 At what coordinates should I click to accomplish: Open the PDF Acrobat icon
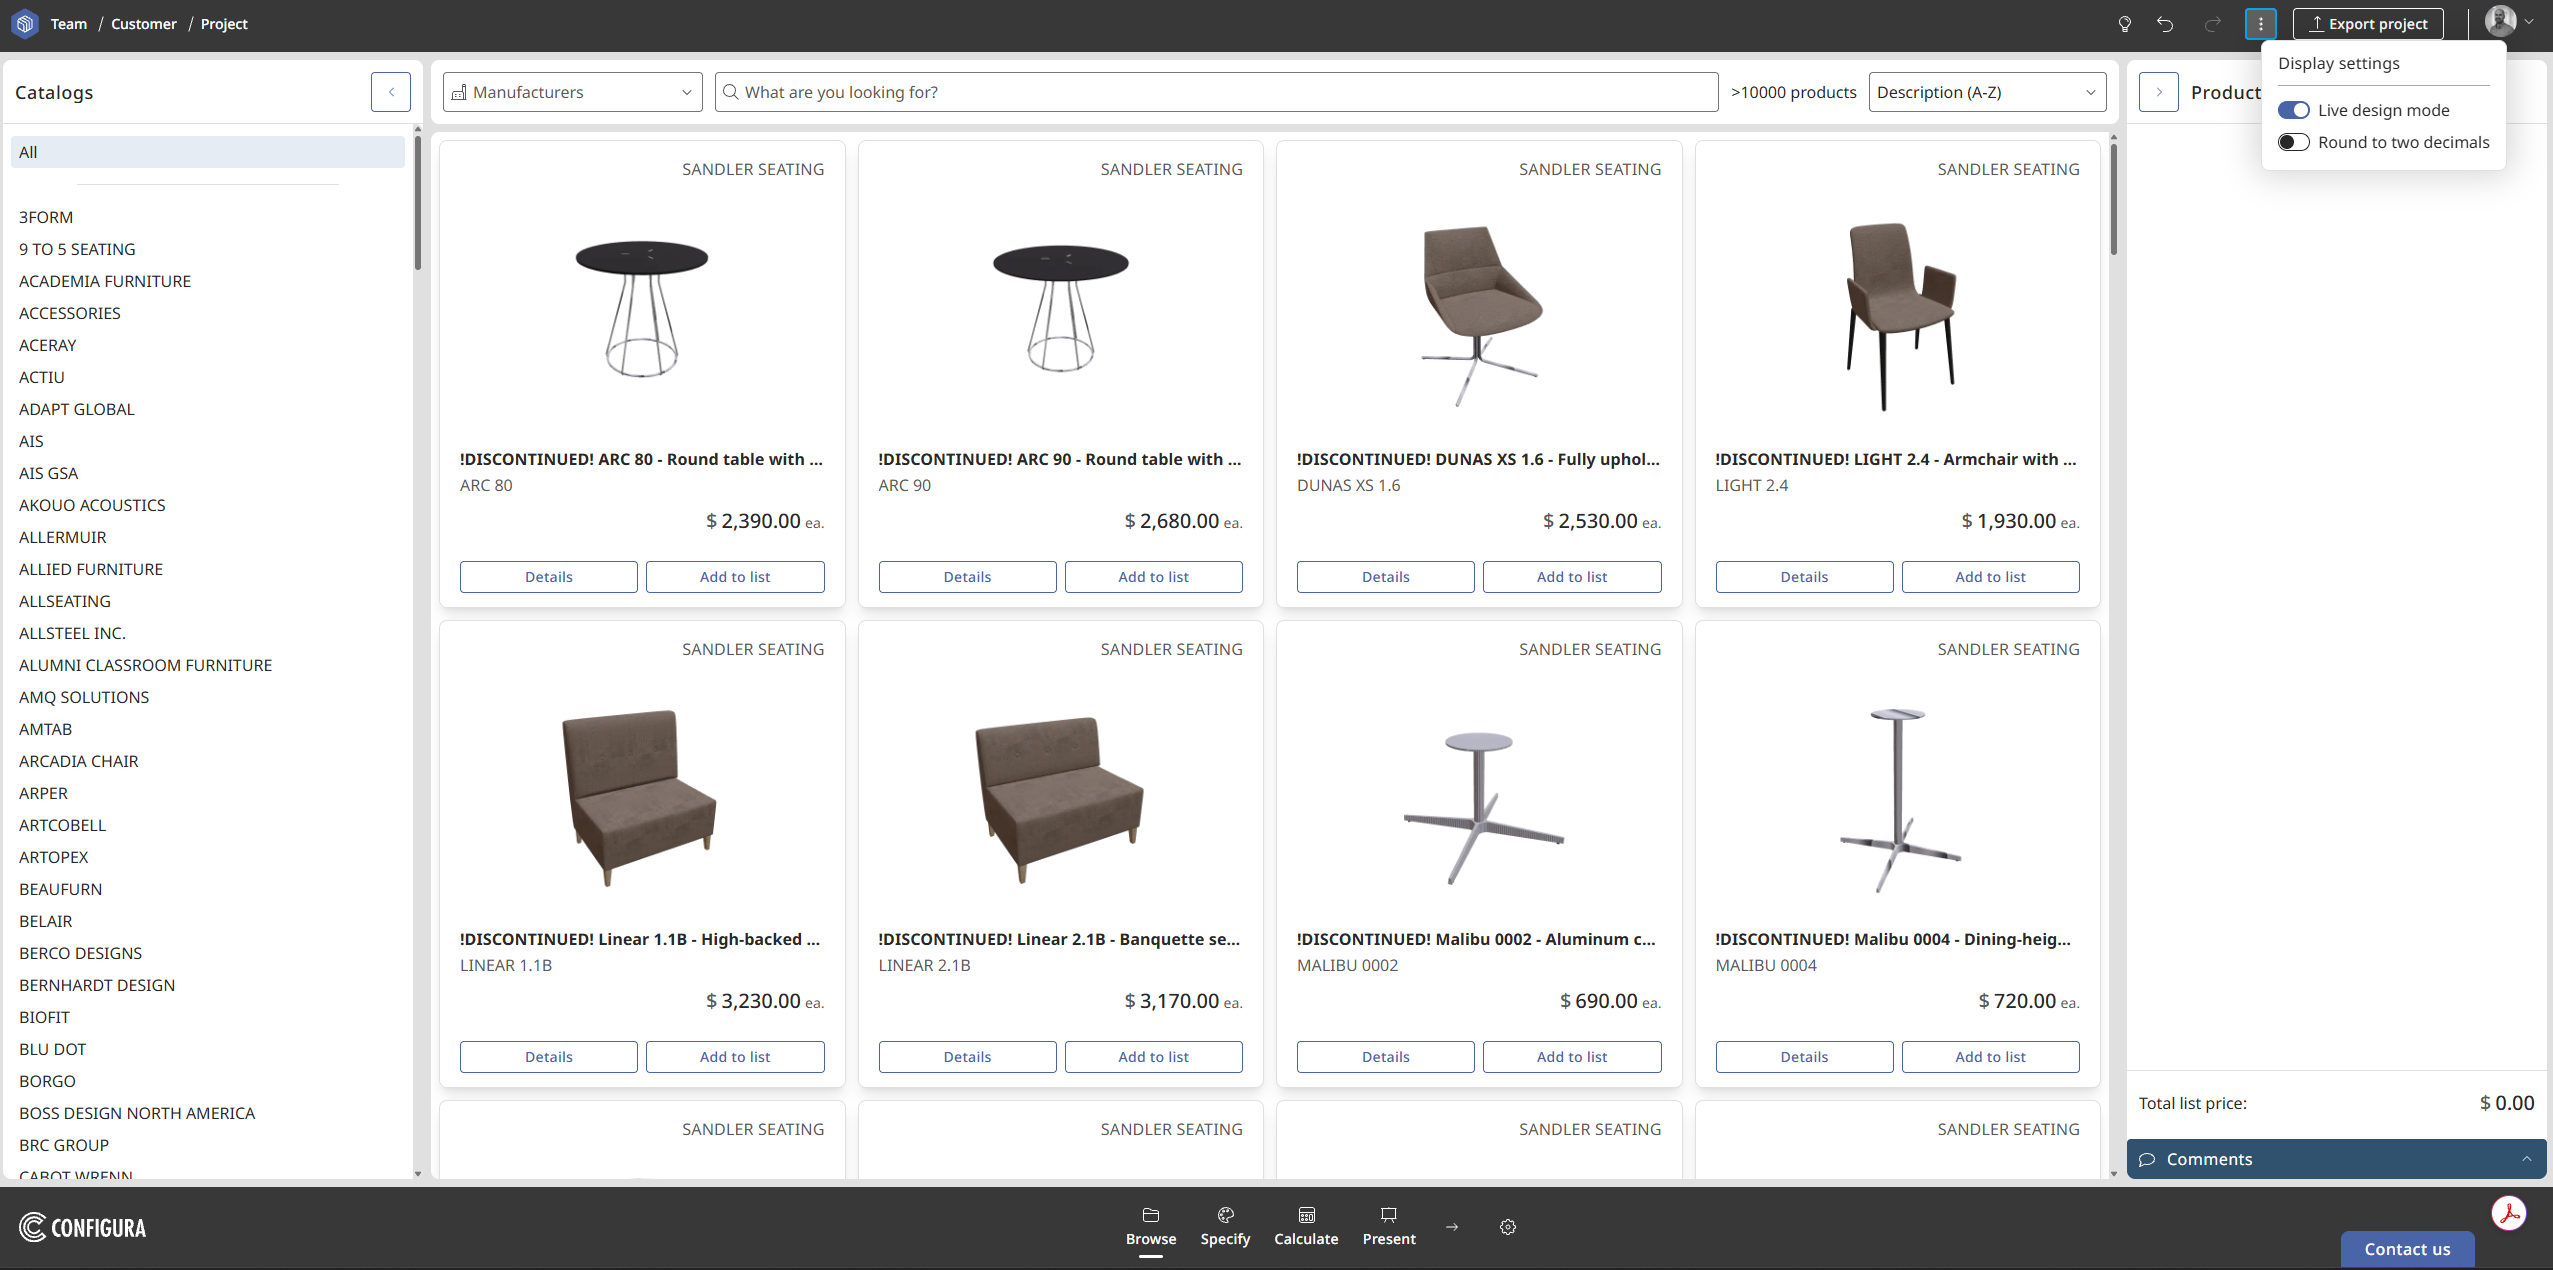click(2509, 1215)
